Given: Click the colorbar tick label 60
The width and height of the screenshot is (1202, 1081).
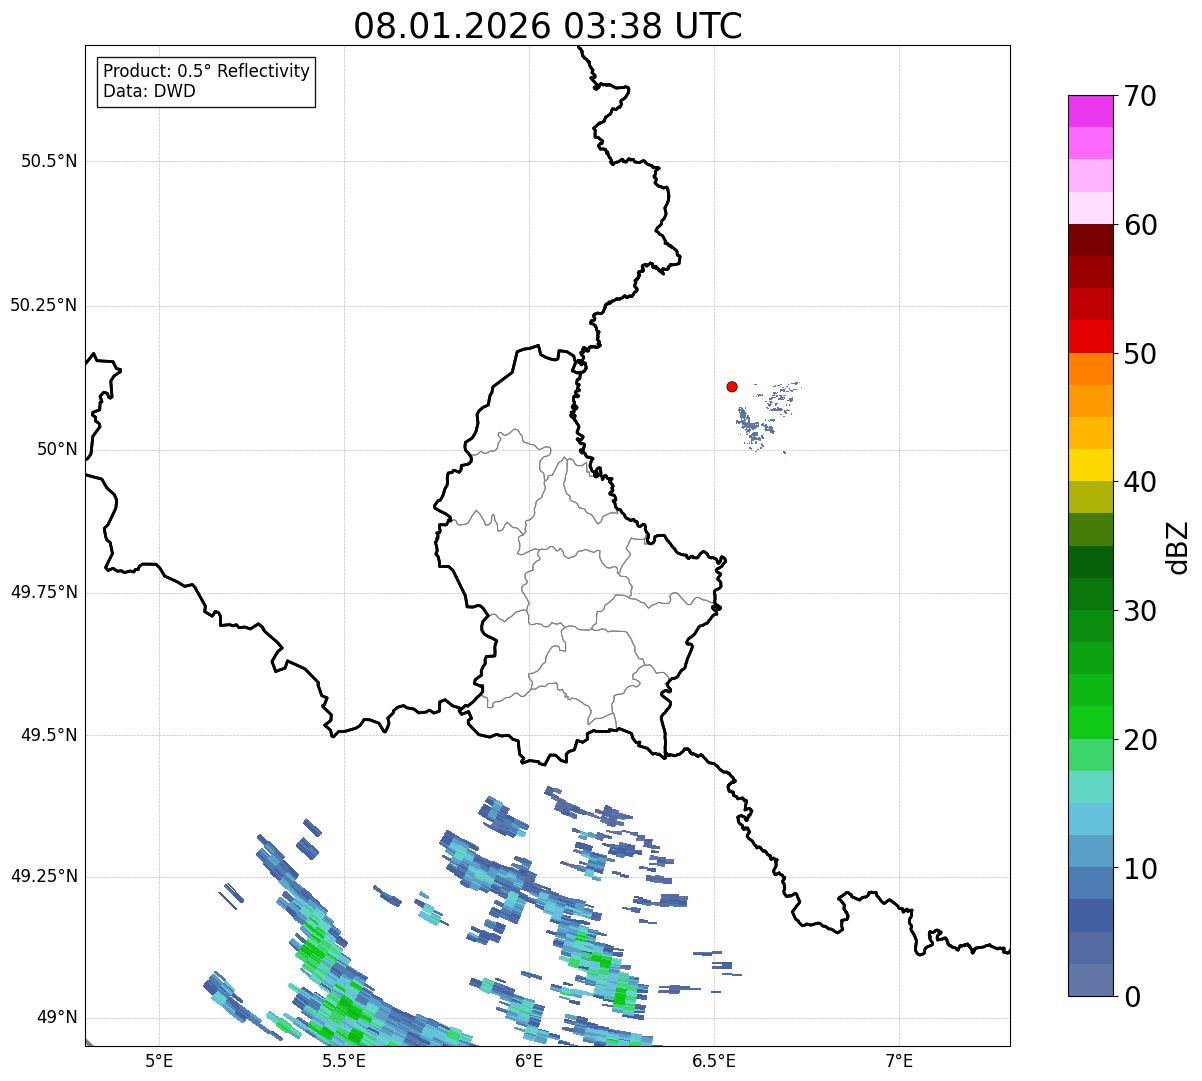Looking at the screenshot, I should point(1139,226).
